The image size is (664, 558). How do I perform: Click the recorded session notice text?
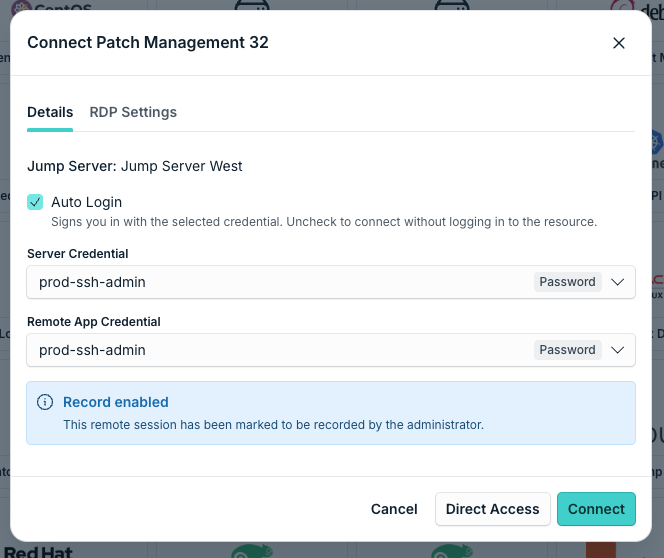point(273,425)
